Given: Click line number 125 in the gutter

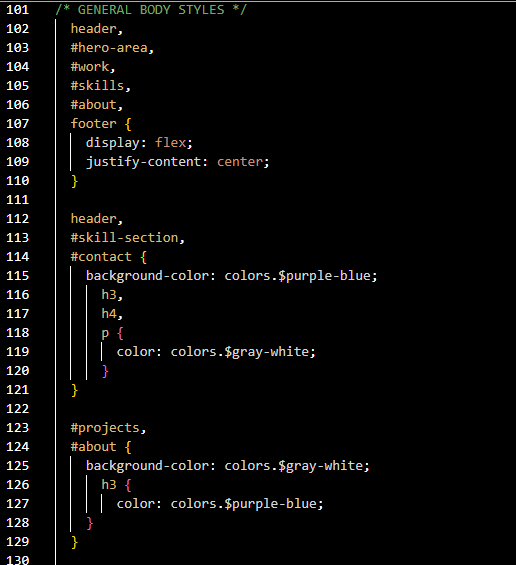Looking at the screenshot, I should click(x=17, y=466).
